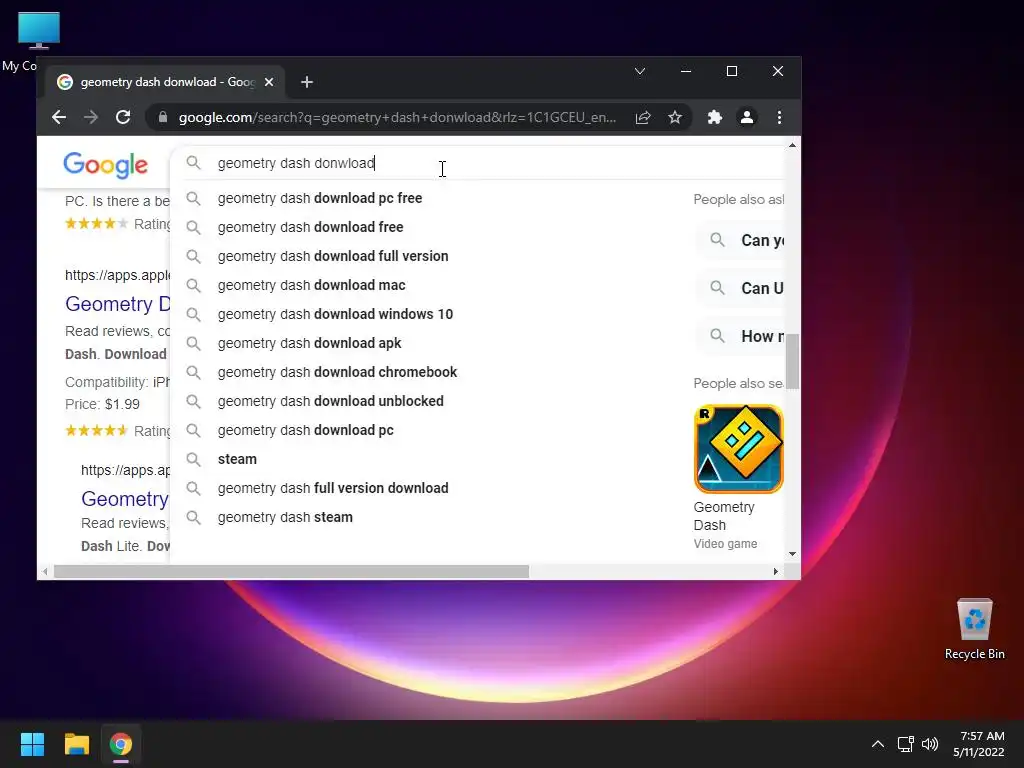This screenshot has width=1024, height=768.
Task: Show hidden tray icons chevron
Action: [x=878, y=744]
